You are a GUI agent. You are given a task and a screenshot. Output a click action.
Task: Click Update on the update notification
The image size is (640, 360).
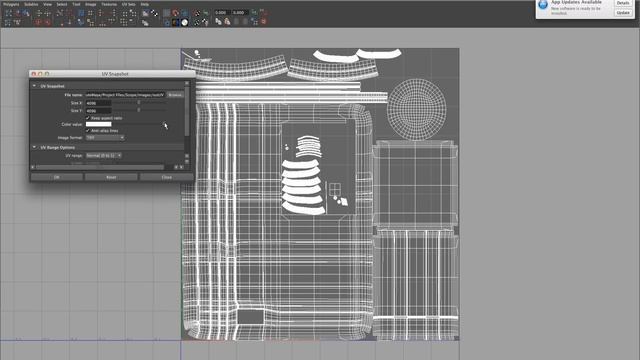pos(623,13)
